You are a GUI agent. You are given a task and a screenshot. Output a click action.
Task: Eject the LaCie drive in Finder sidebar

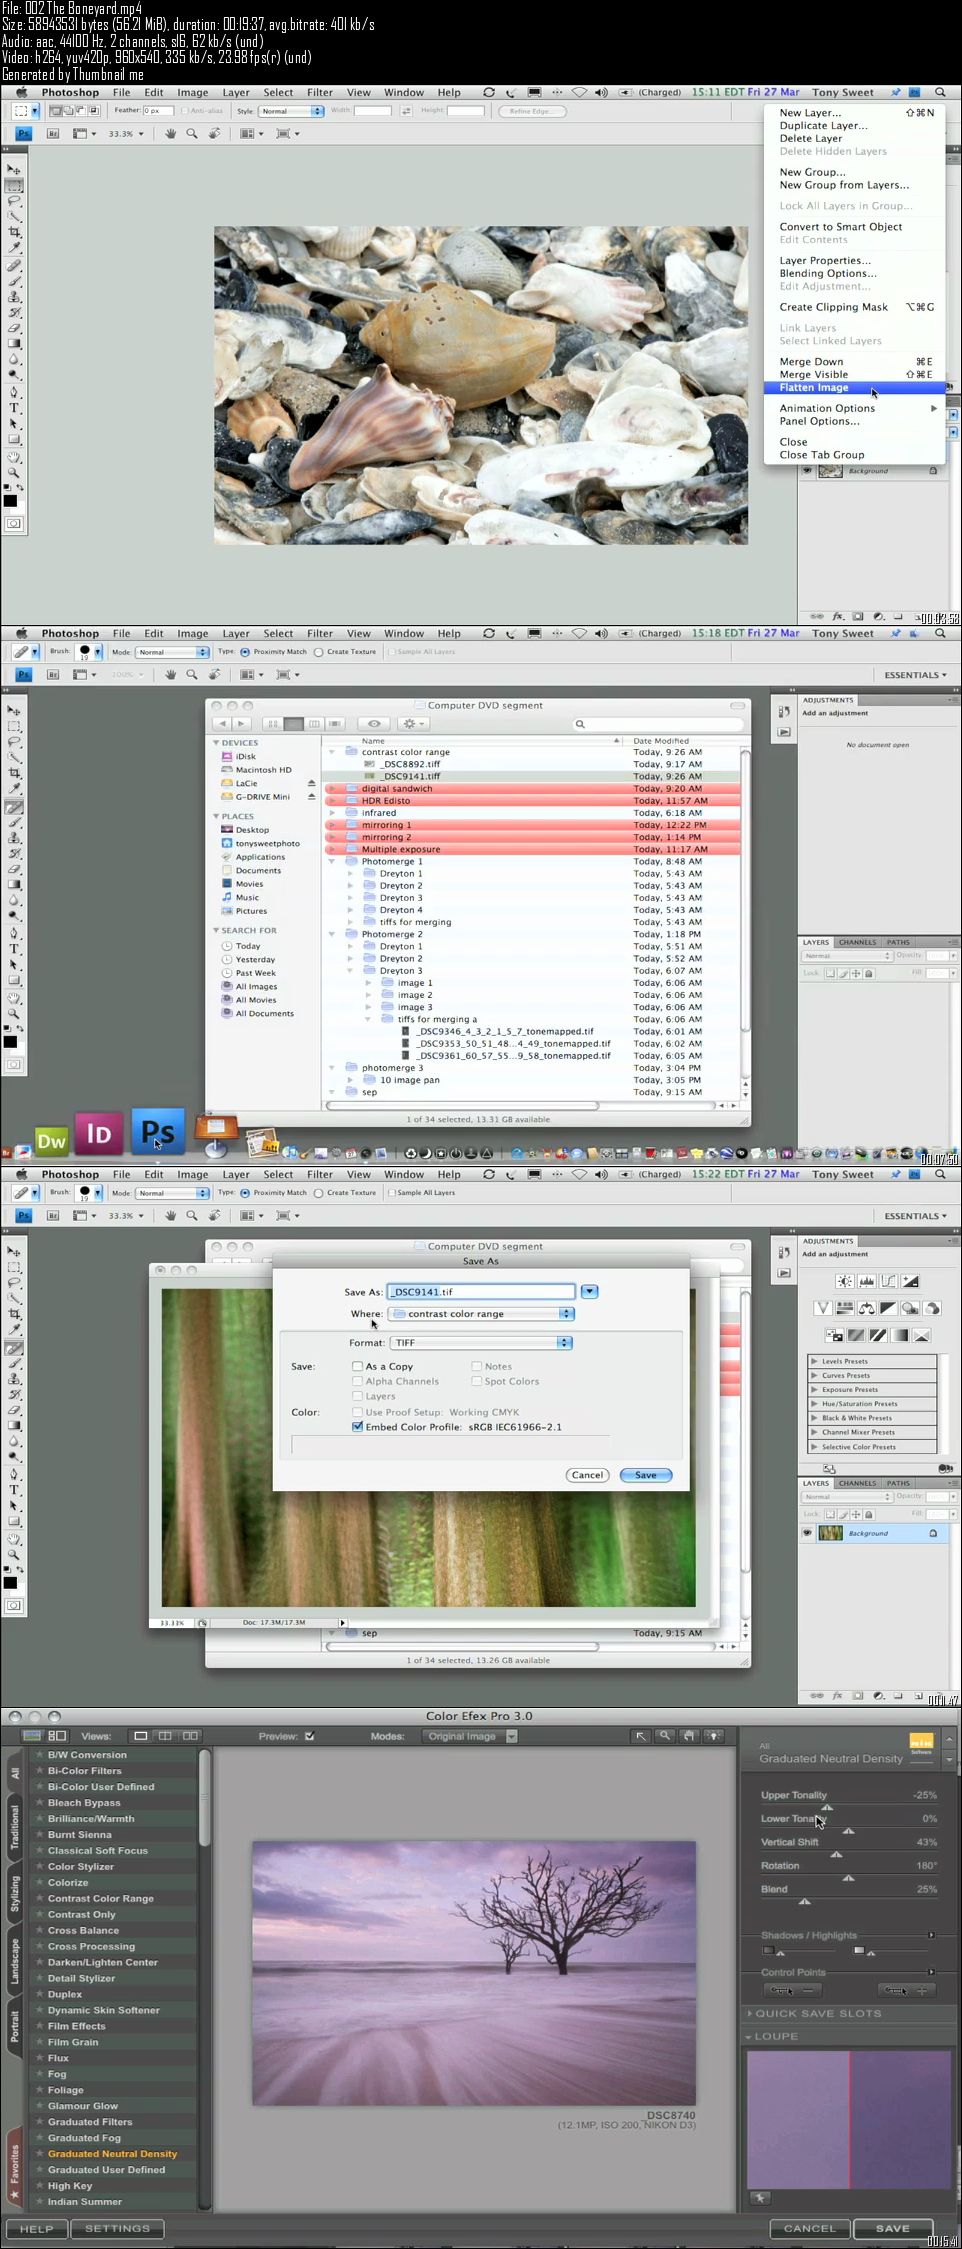coord(311,784)
